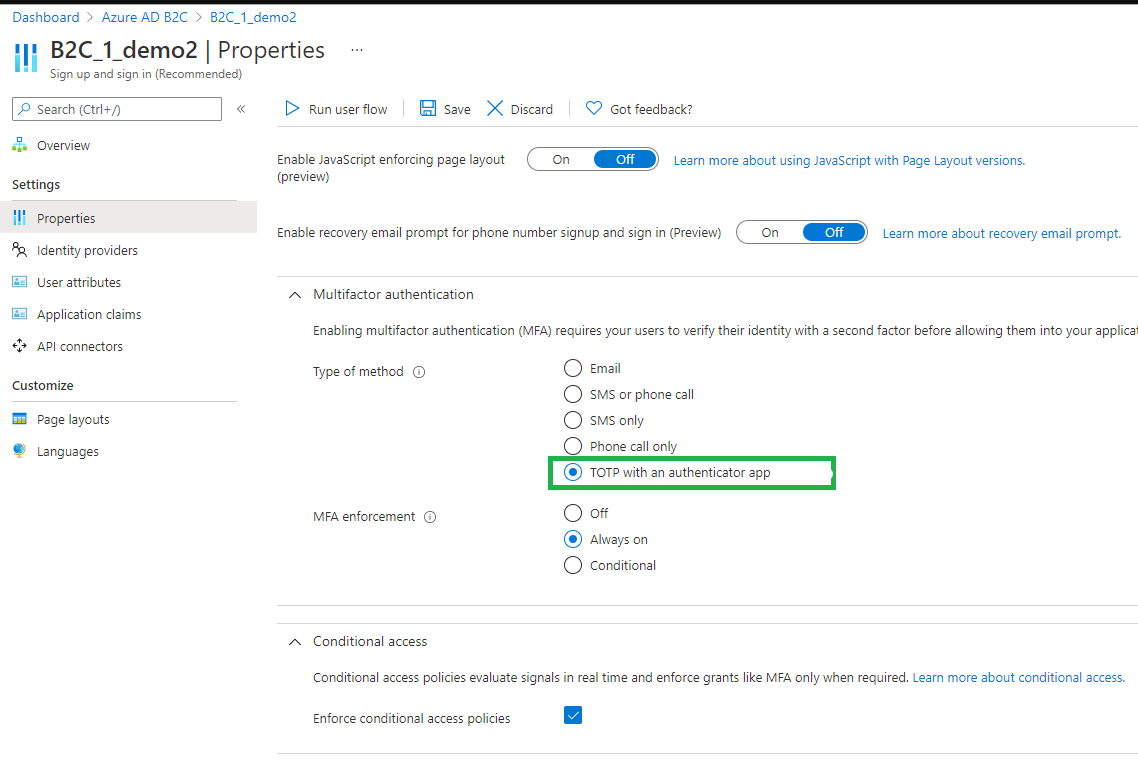This screenshot has height=762, width=1138.
Task: Open Learn more about conditional access link
Action: click(x=1018, y=677)
